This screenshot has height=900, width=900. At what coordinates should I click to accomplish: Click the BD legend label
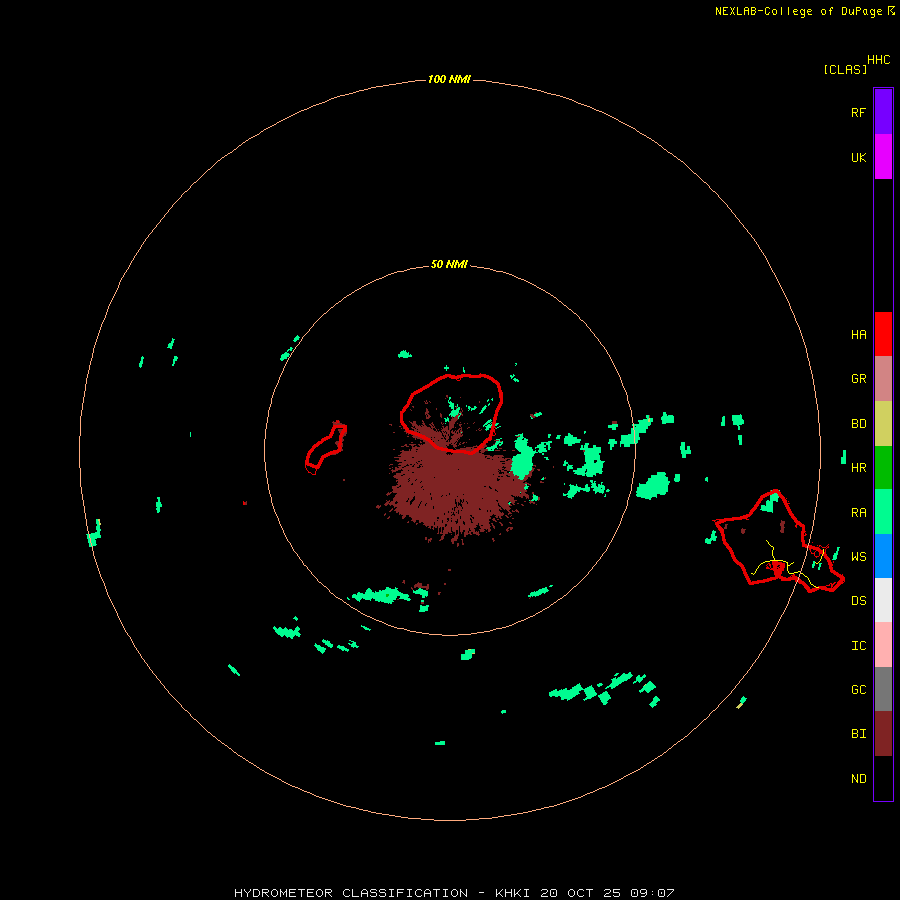click(x=858, y=424)
